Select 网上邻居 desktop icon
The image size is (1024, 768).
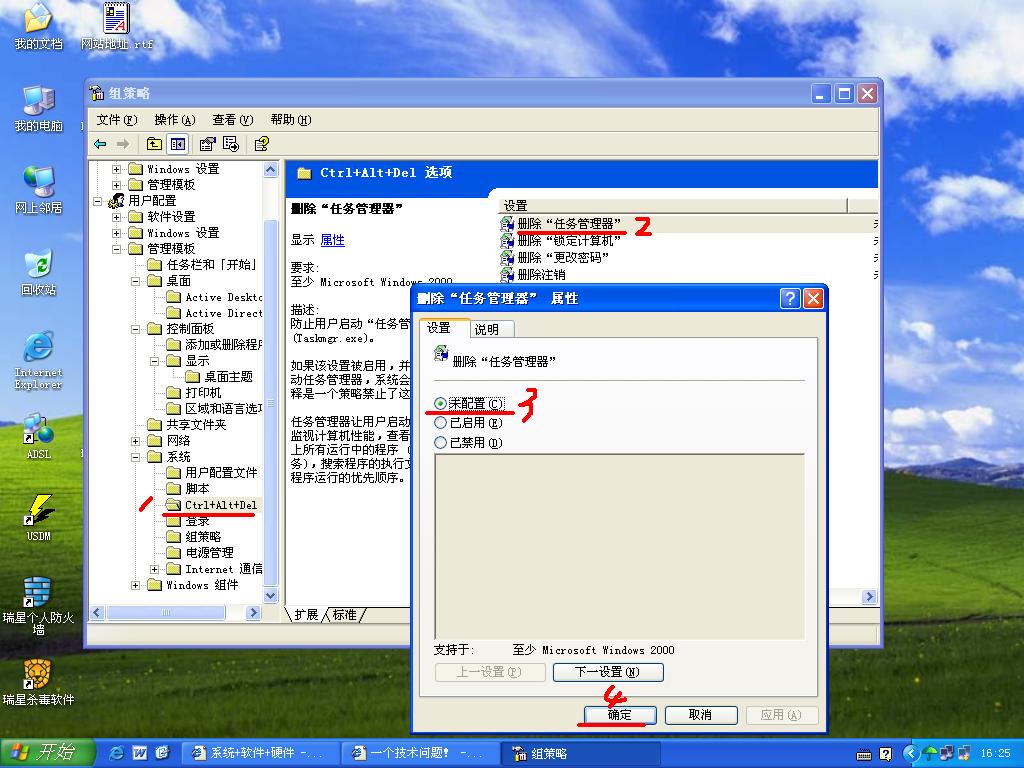click(x=38, y=190)
